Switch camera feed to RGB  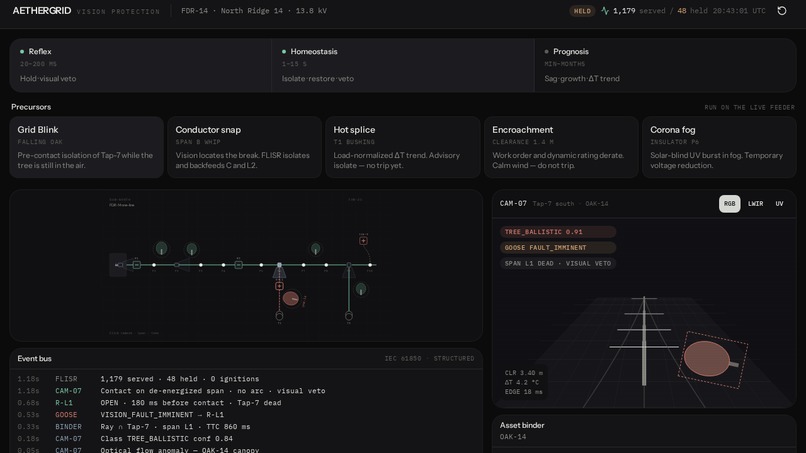click(729, 204)
